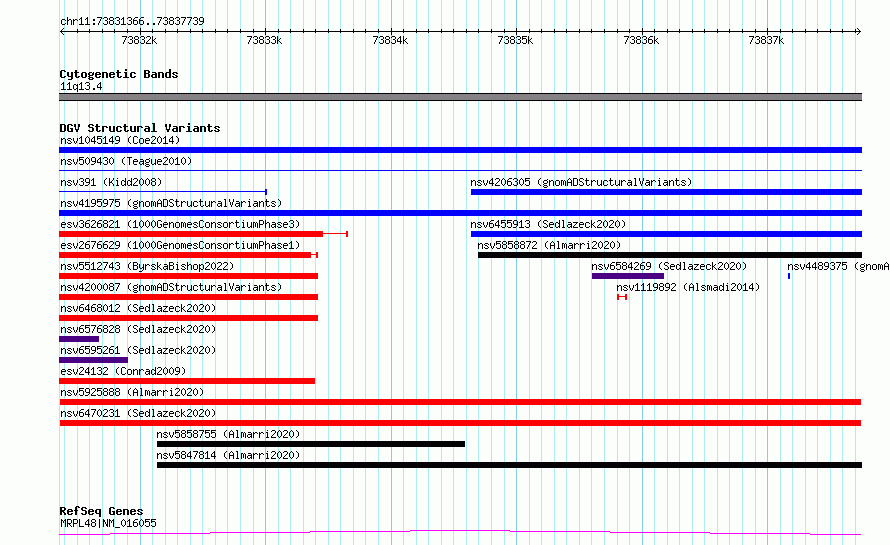This screenshot has width=890, height=545.
Task: Click the small nsv1119892 red marker
Action: pyautogui.click(x=622, y=297)
